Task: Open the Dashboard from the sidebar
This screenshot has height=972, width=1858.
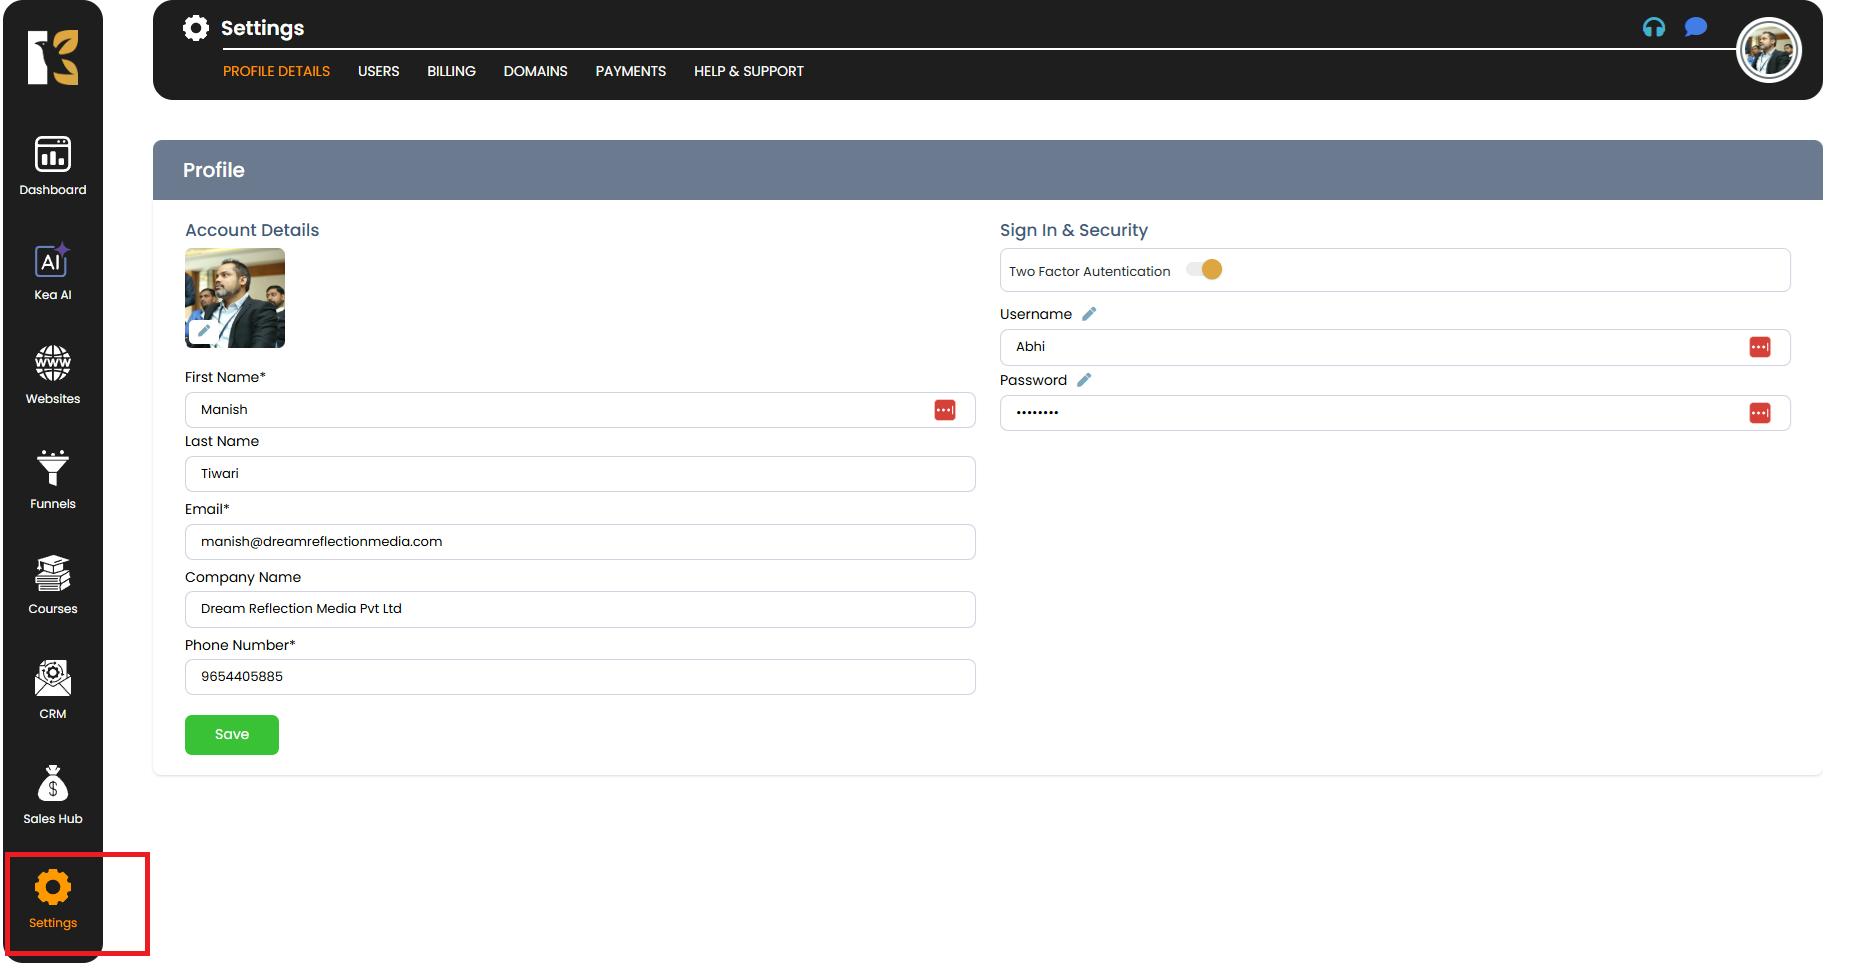Action: pos(52,166)
